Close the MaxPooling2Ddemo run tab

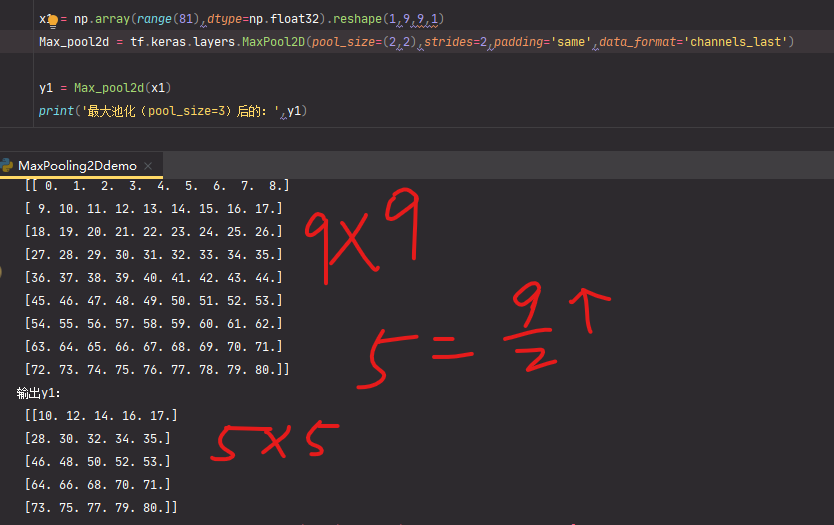[148, 166]
